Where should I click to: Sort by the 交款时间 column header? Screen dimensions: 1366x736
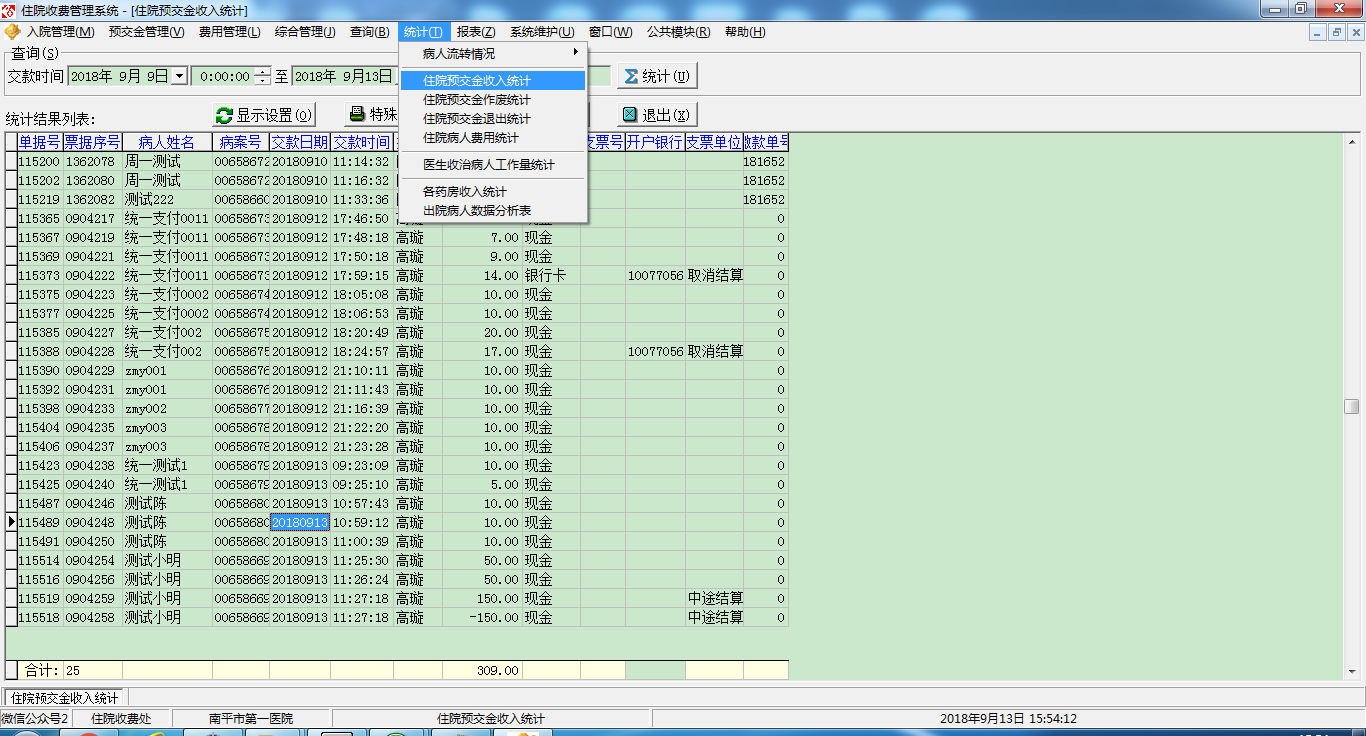pos(362,142)
